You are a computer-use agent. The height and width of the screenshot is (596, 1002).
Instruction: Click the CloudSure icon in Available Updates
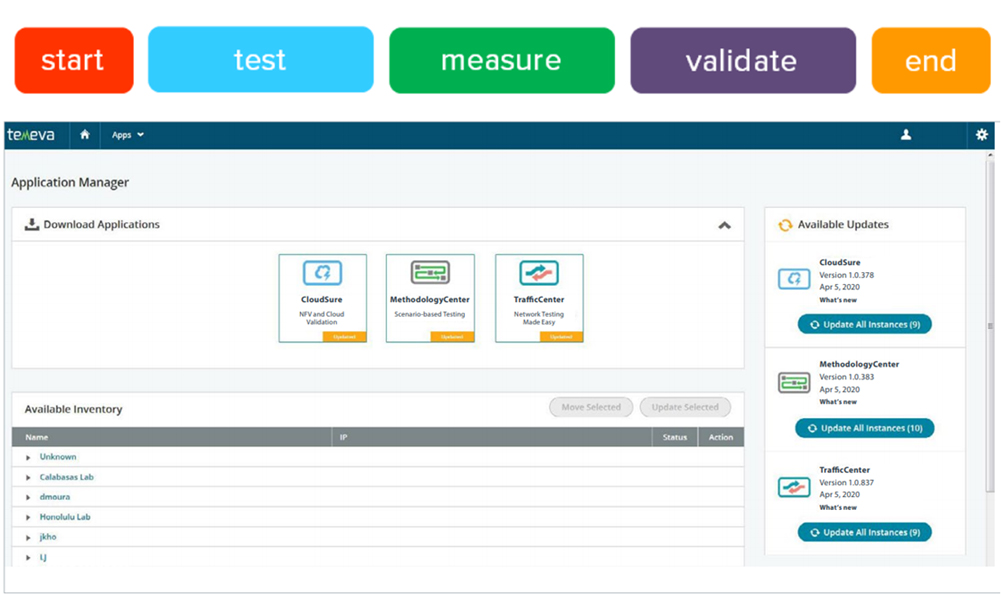pos(794,280)
